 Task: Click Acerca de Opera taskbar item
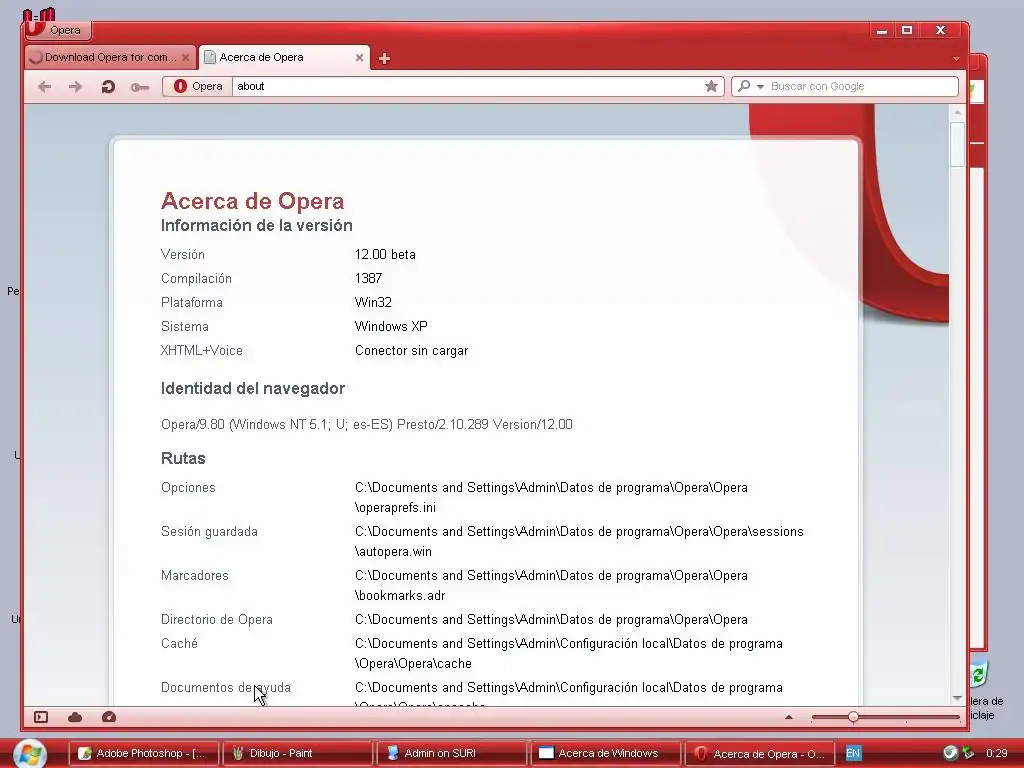pos(760,754)
